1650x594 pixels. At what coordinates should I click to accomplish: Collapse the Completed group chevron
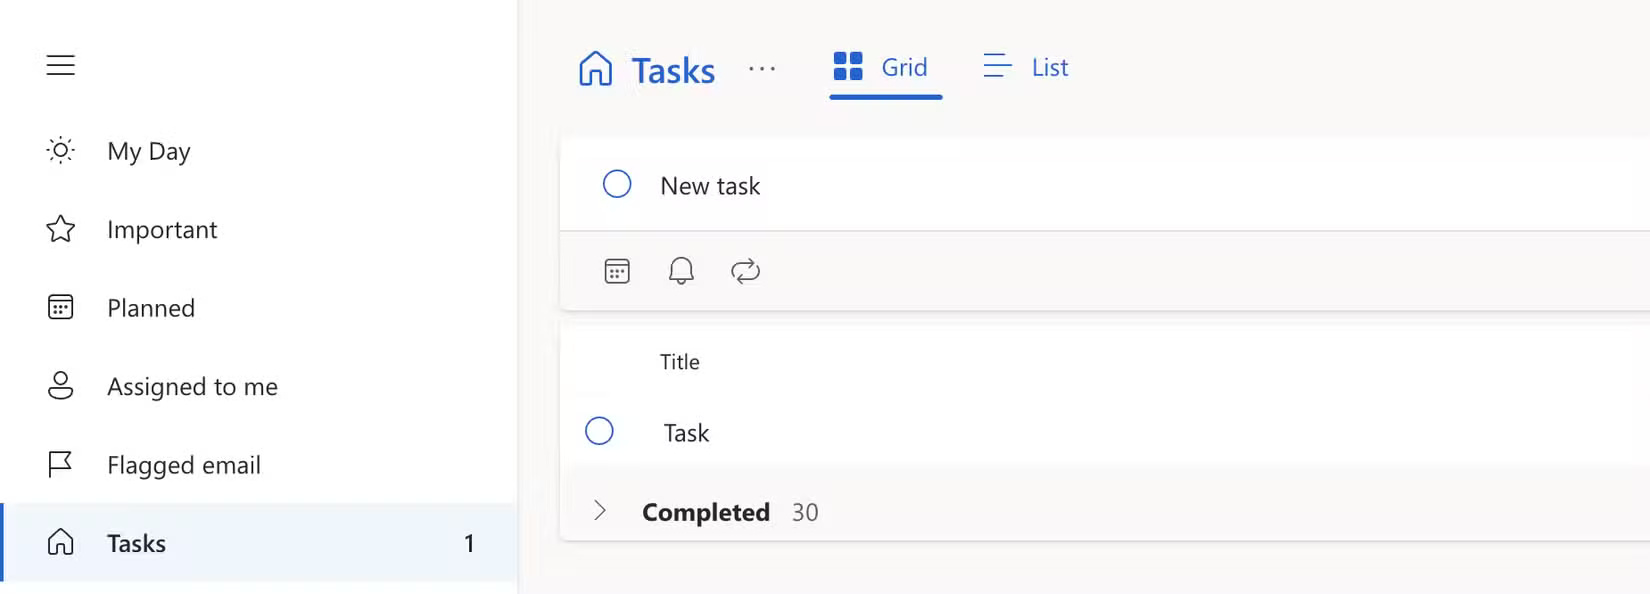601,511
